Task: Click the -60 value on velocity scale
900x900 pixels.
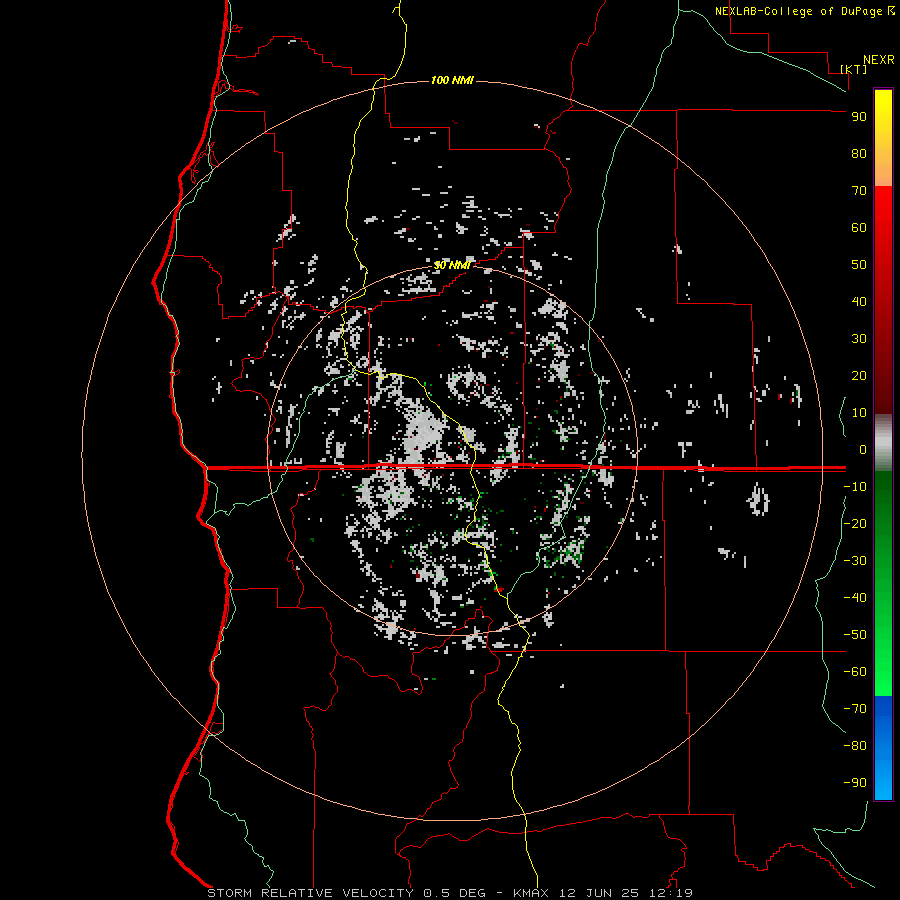Action: [855, 672]
